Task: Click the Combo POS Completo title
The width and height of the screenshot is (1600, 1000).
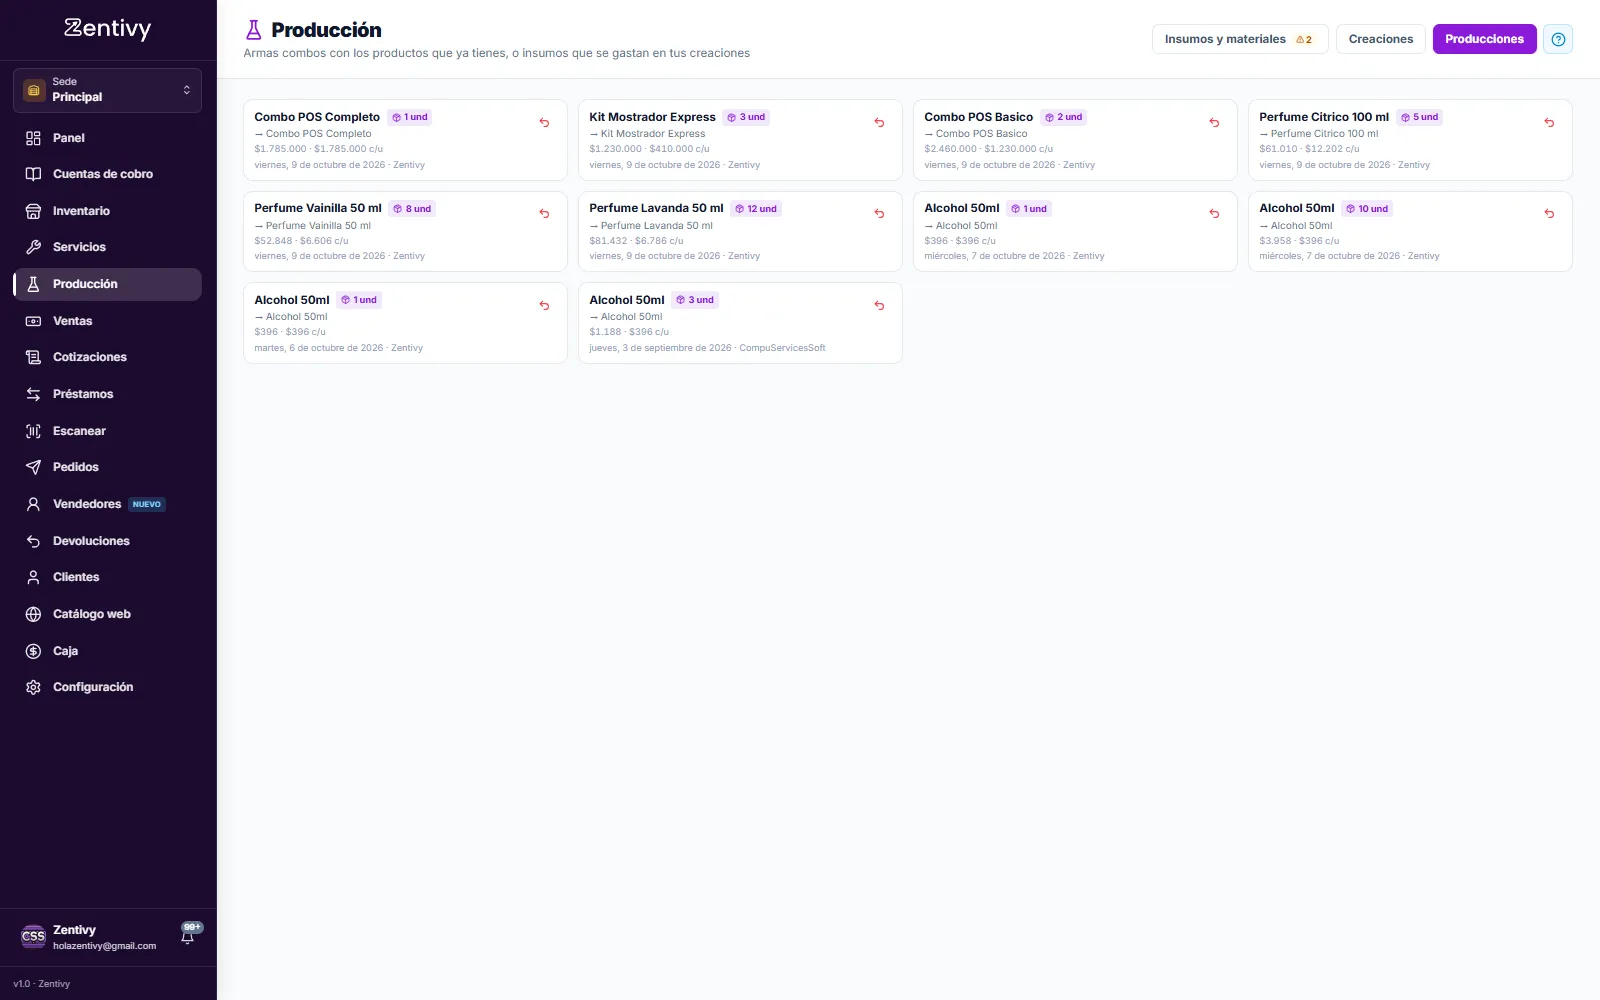Action: 317,117
